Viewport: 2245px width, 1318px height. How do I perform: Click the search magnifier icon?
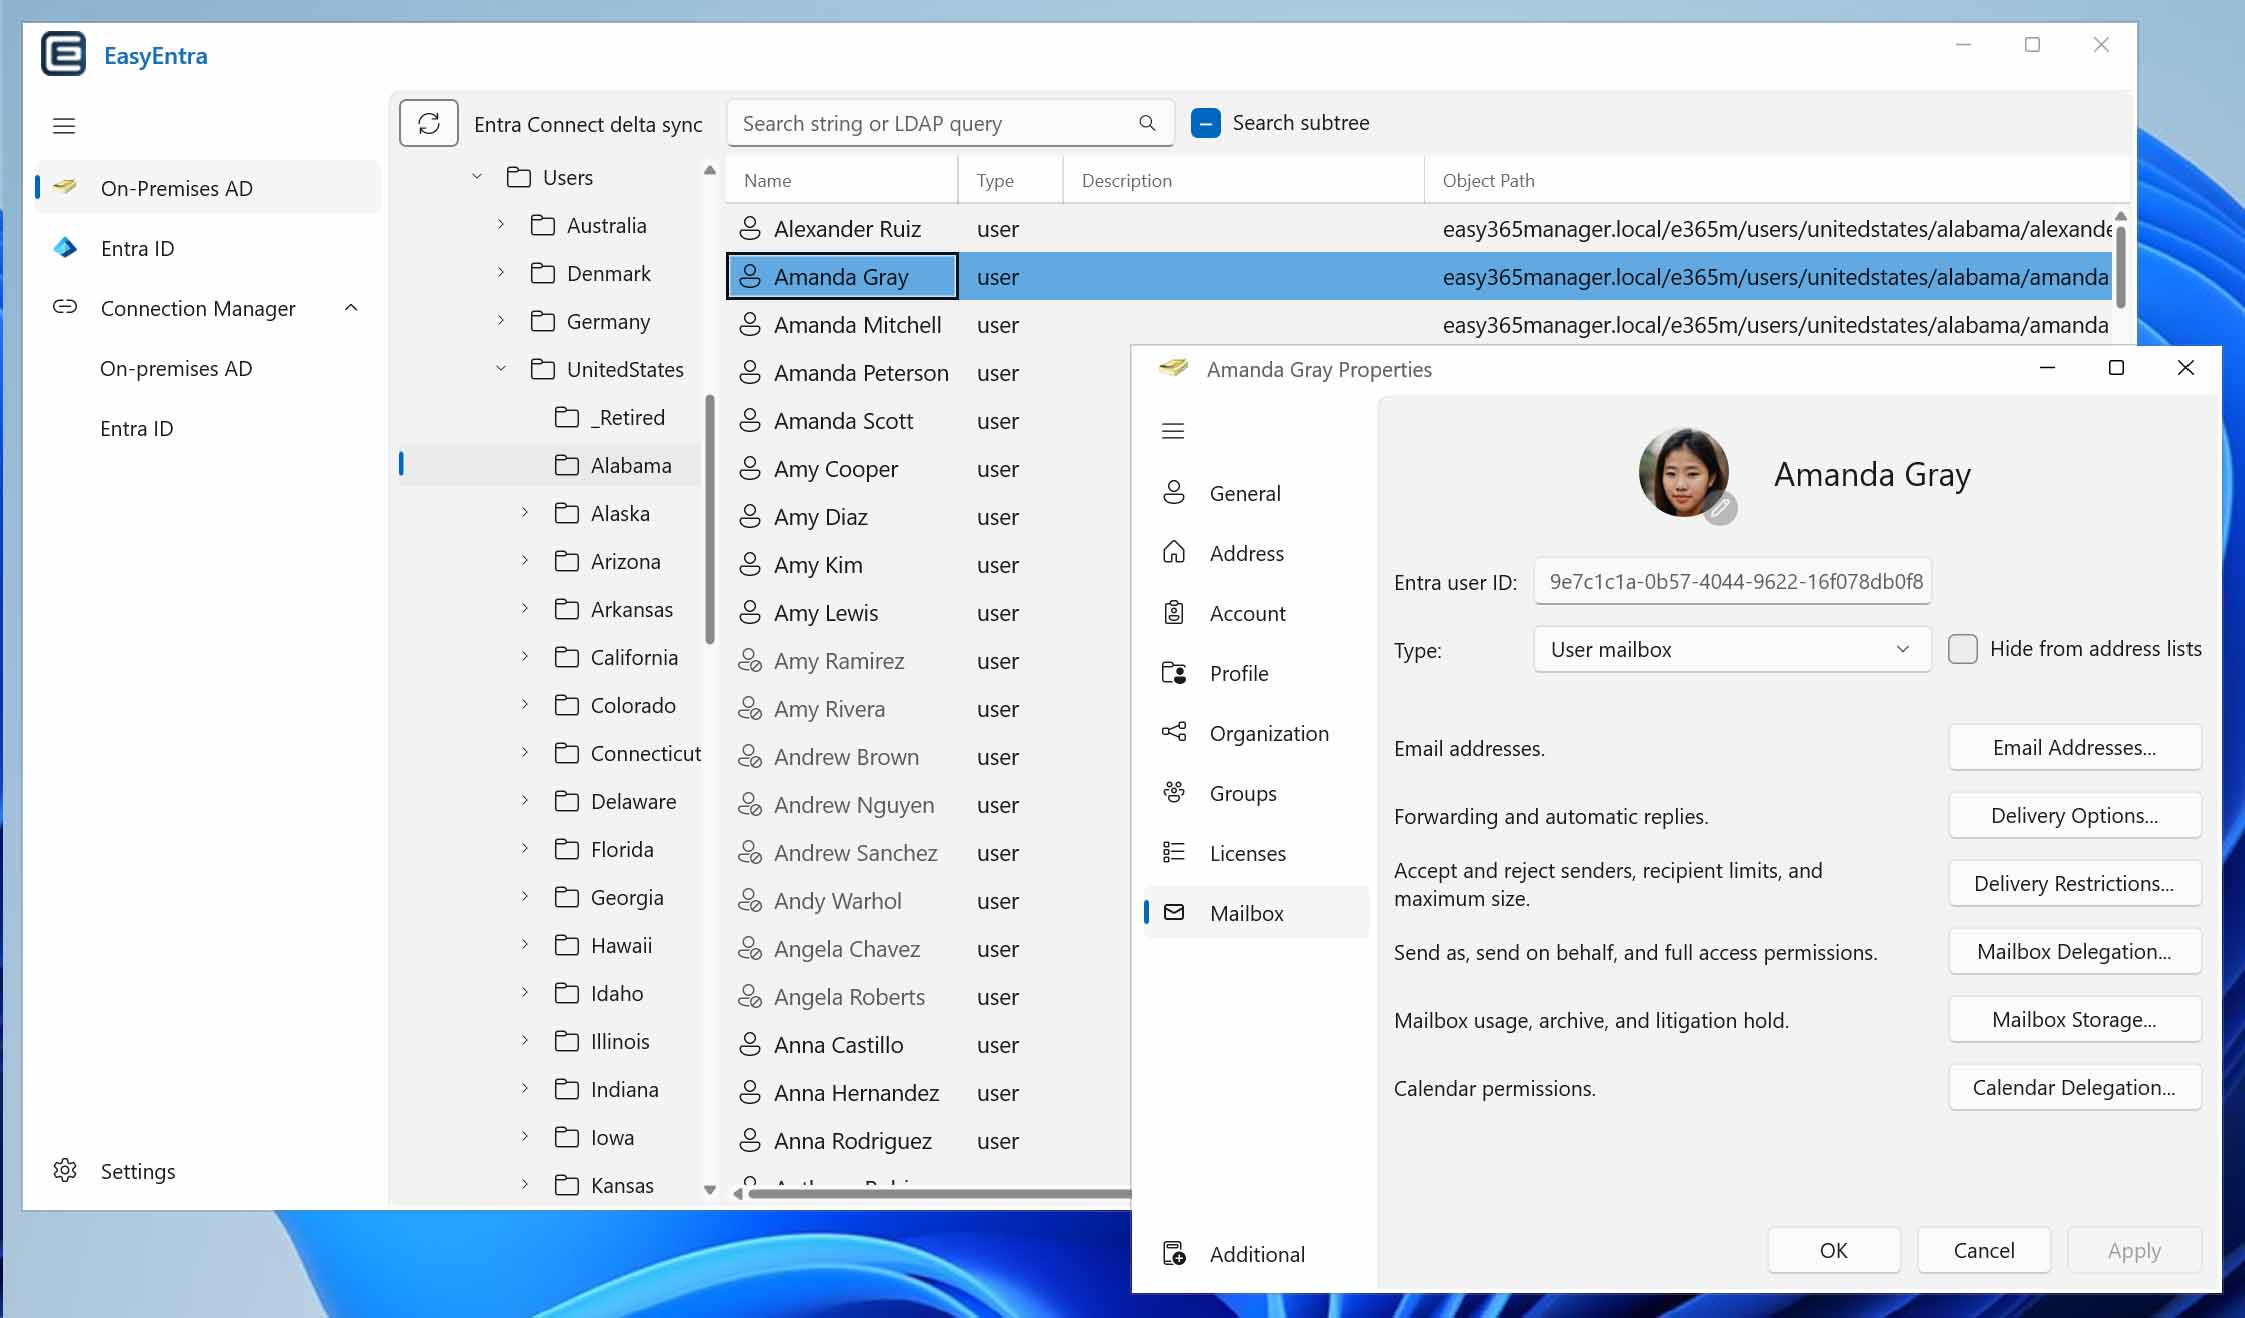click(1147, 123)
